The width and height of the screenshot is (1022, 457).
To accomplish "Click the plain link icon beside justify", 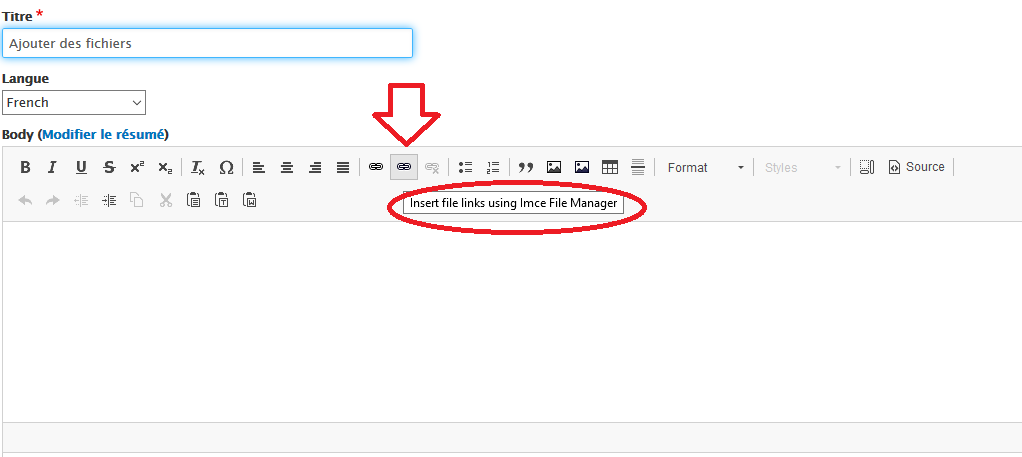I will pyautogui.click(x=375, y=168).
